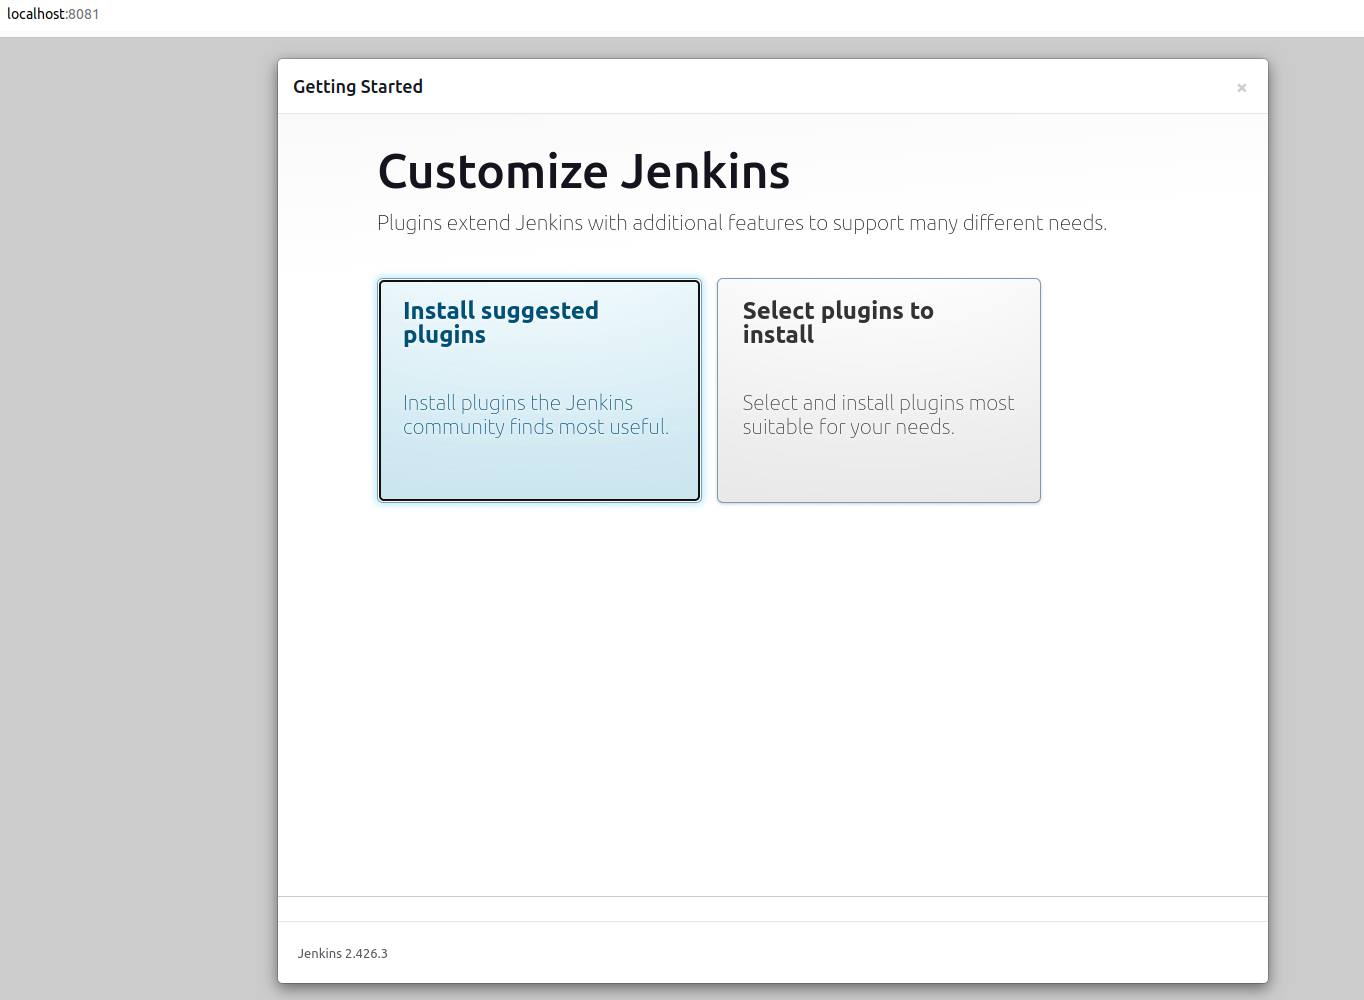Click the footer bar of the dialog
This screenshot has height=1000, width=1364.
click(772, 953)
